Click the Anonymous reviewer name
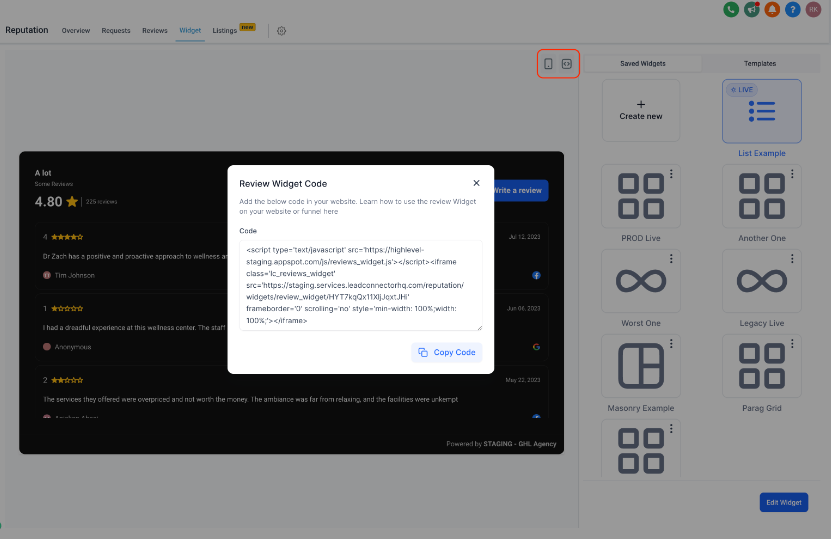 point(73,347)
